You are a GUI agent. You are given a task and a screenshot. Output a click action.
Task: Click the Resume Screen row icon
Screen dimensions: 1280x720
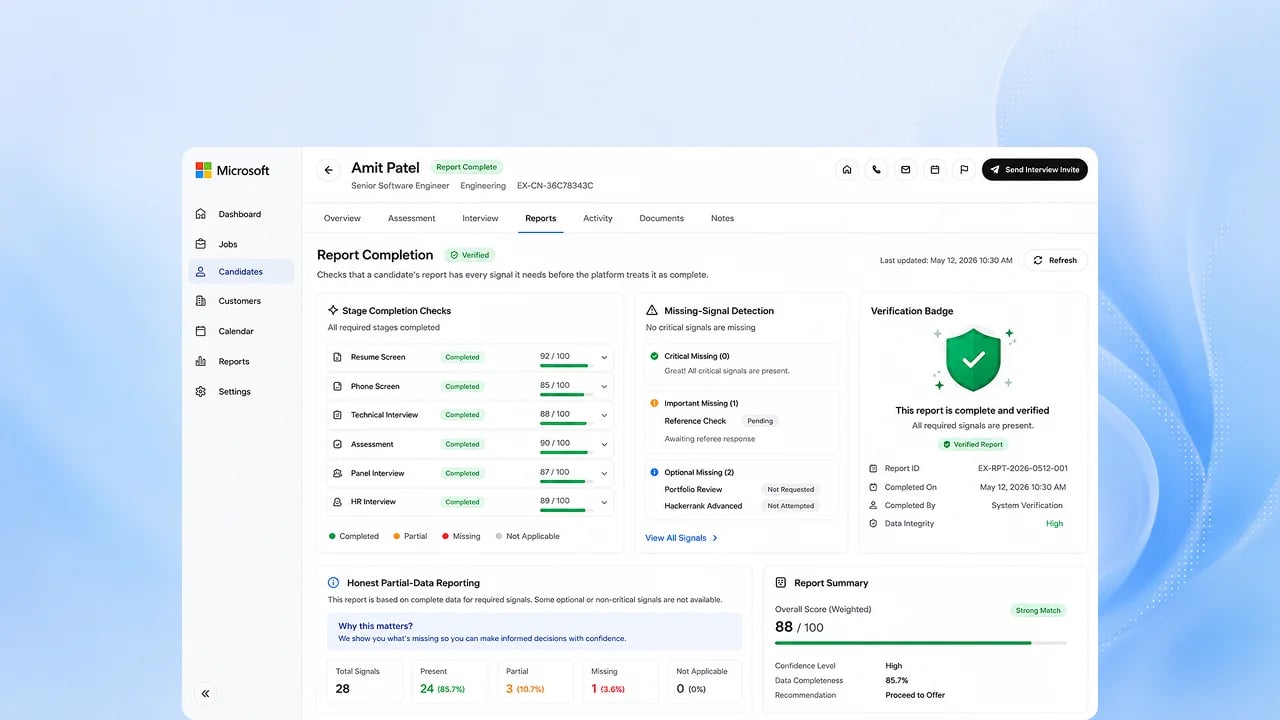338,357
